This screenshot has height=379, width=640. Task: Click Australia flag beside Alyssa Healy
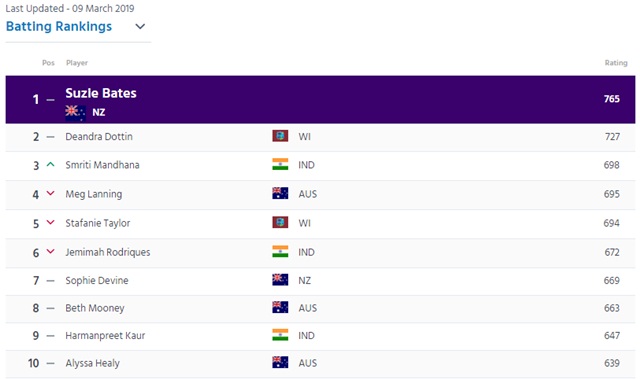tap(280, 362)
